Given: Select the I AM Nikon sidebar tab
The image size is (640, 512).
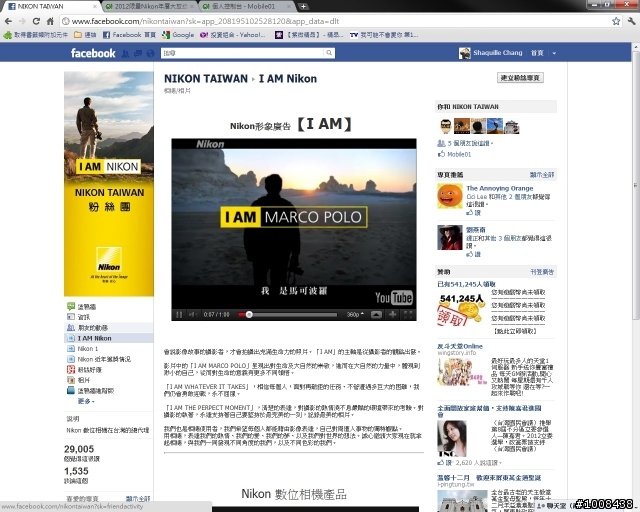Looking at the screenshot, I should [94, 338].
